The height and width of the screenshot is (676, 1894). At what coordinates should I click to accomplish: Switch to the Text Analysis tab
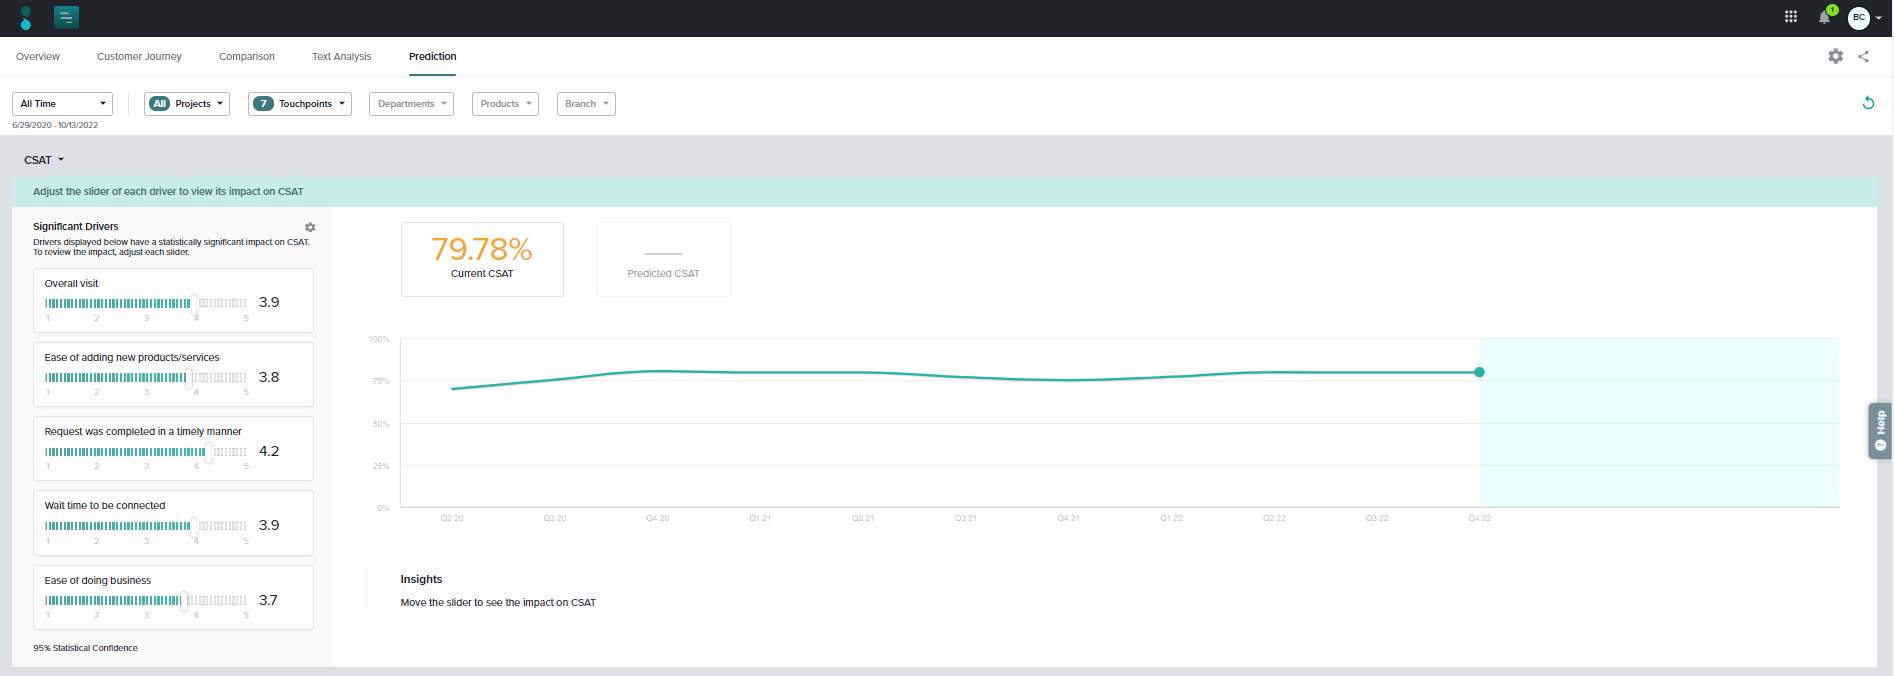tap(341, 57)
